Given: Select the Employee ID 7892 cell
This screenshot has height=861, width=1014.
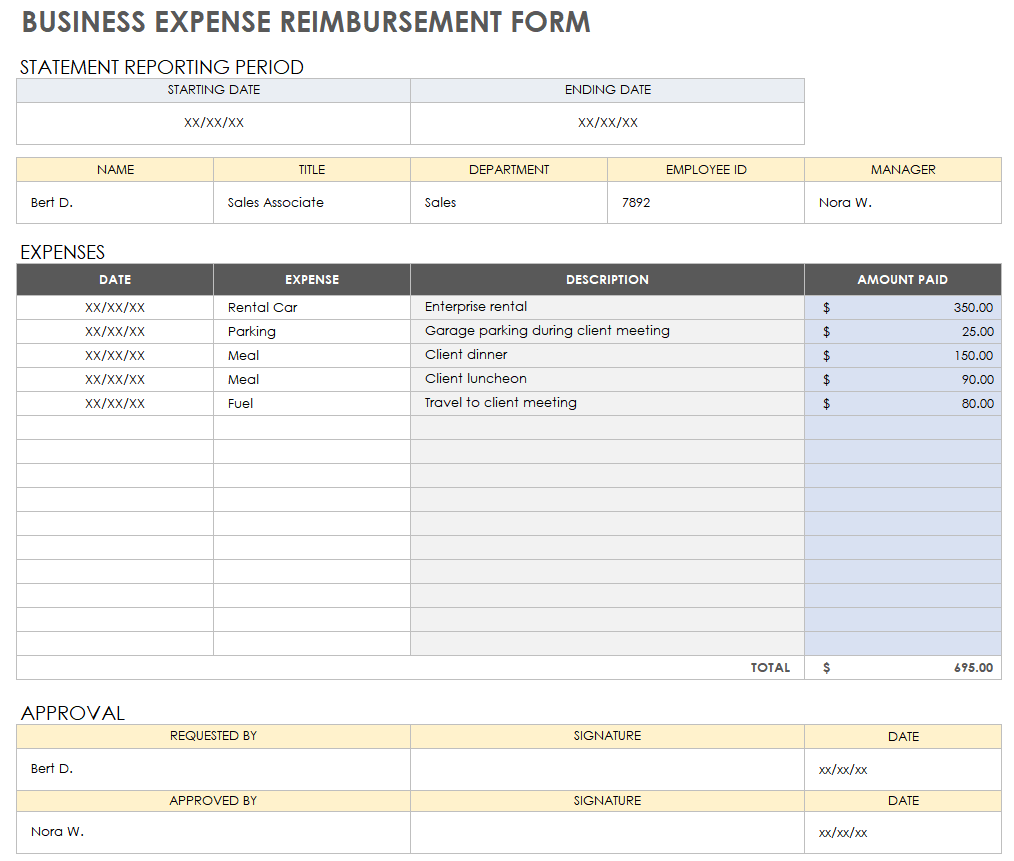Looking at the screenshot, I should (705, 202).
